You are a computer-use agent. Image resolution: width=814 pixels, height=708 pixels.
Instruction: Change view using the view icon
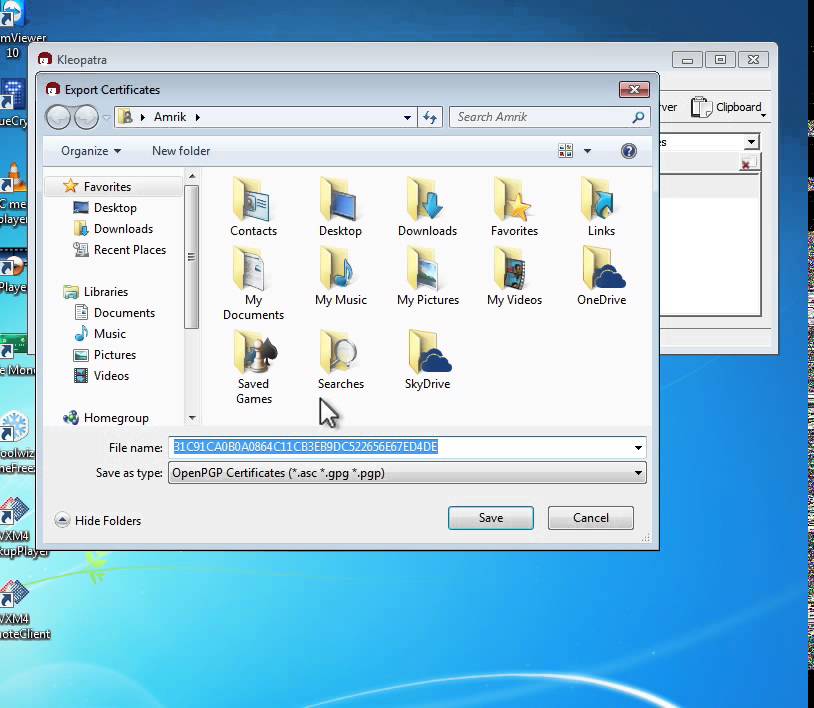565,151
